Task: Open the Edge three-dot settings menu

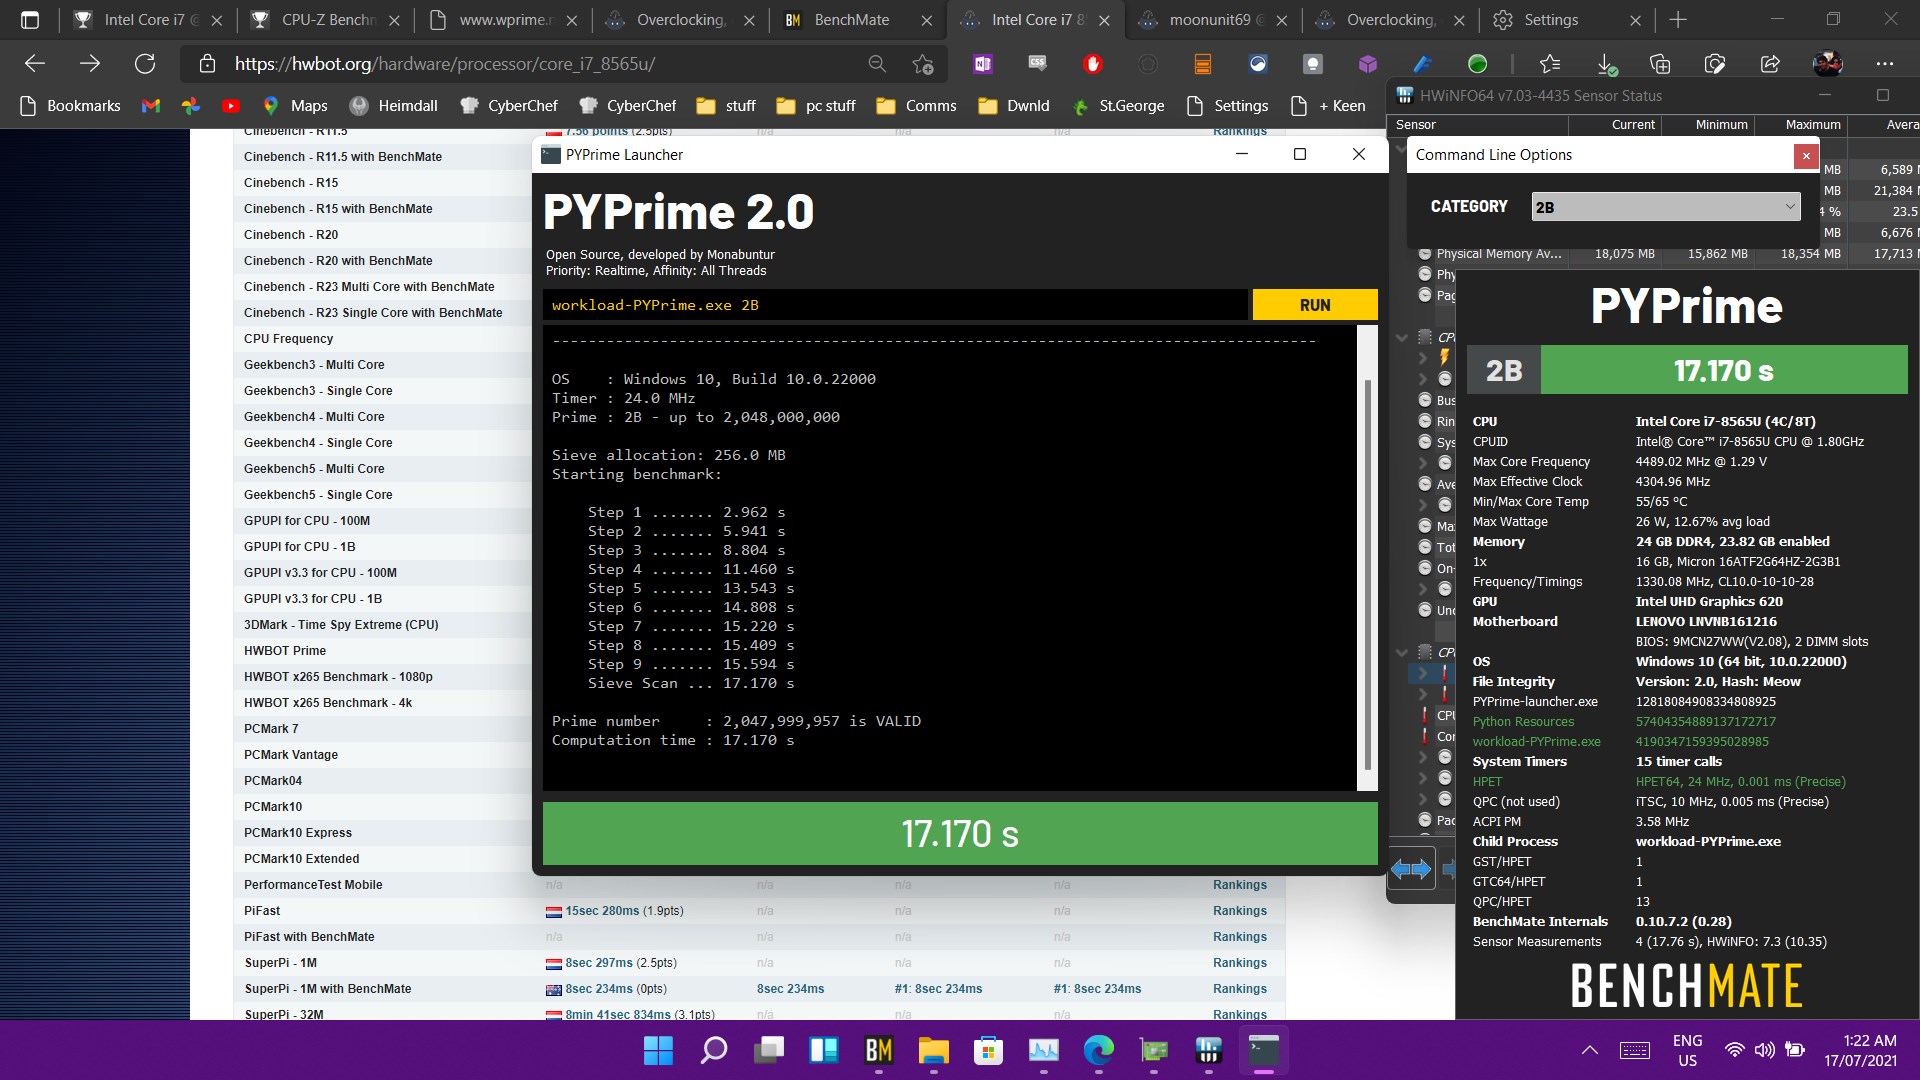Action: click(1885, 64)
